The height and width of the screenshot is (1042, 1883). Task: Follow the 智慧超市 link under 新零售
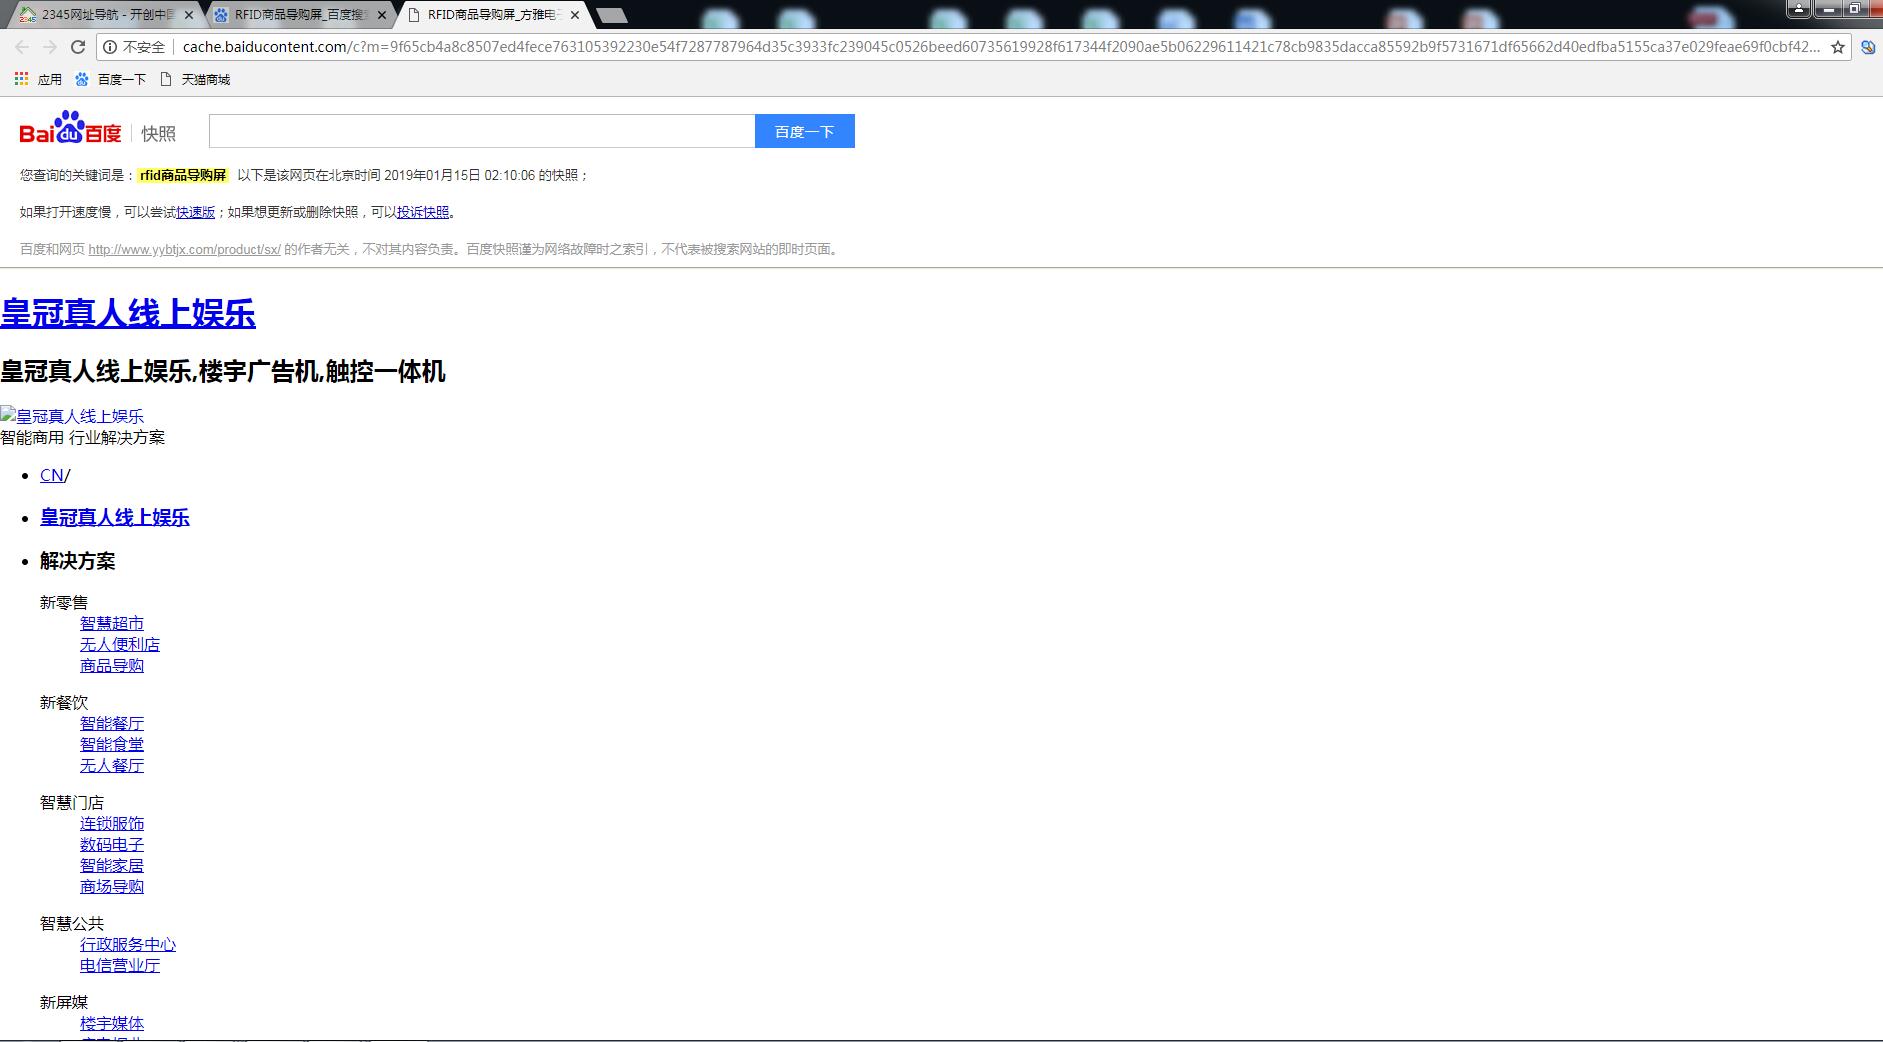112,623
